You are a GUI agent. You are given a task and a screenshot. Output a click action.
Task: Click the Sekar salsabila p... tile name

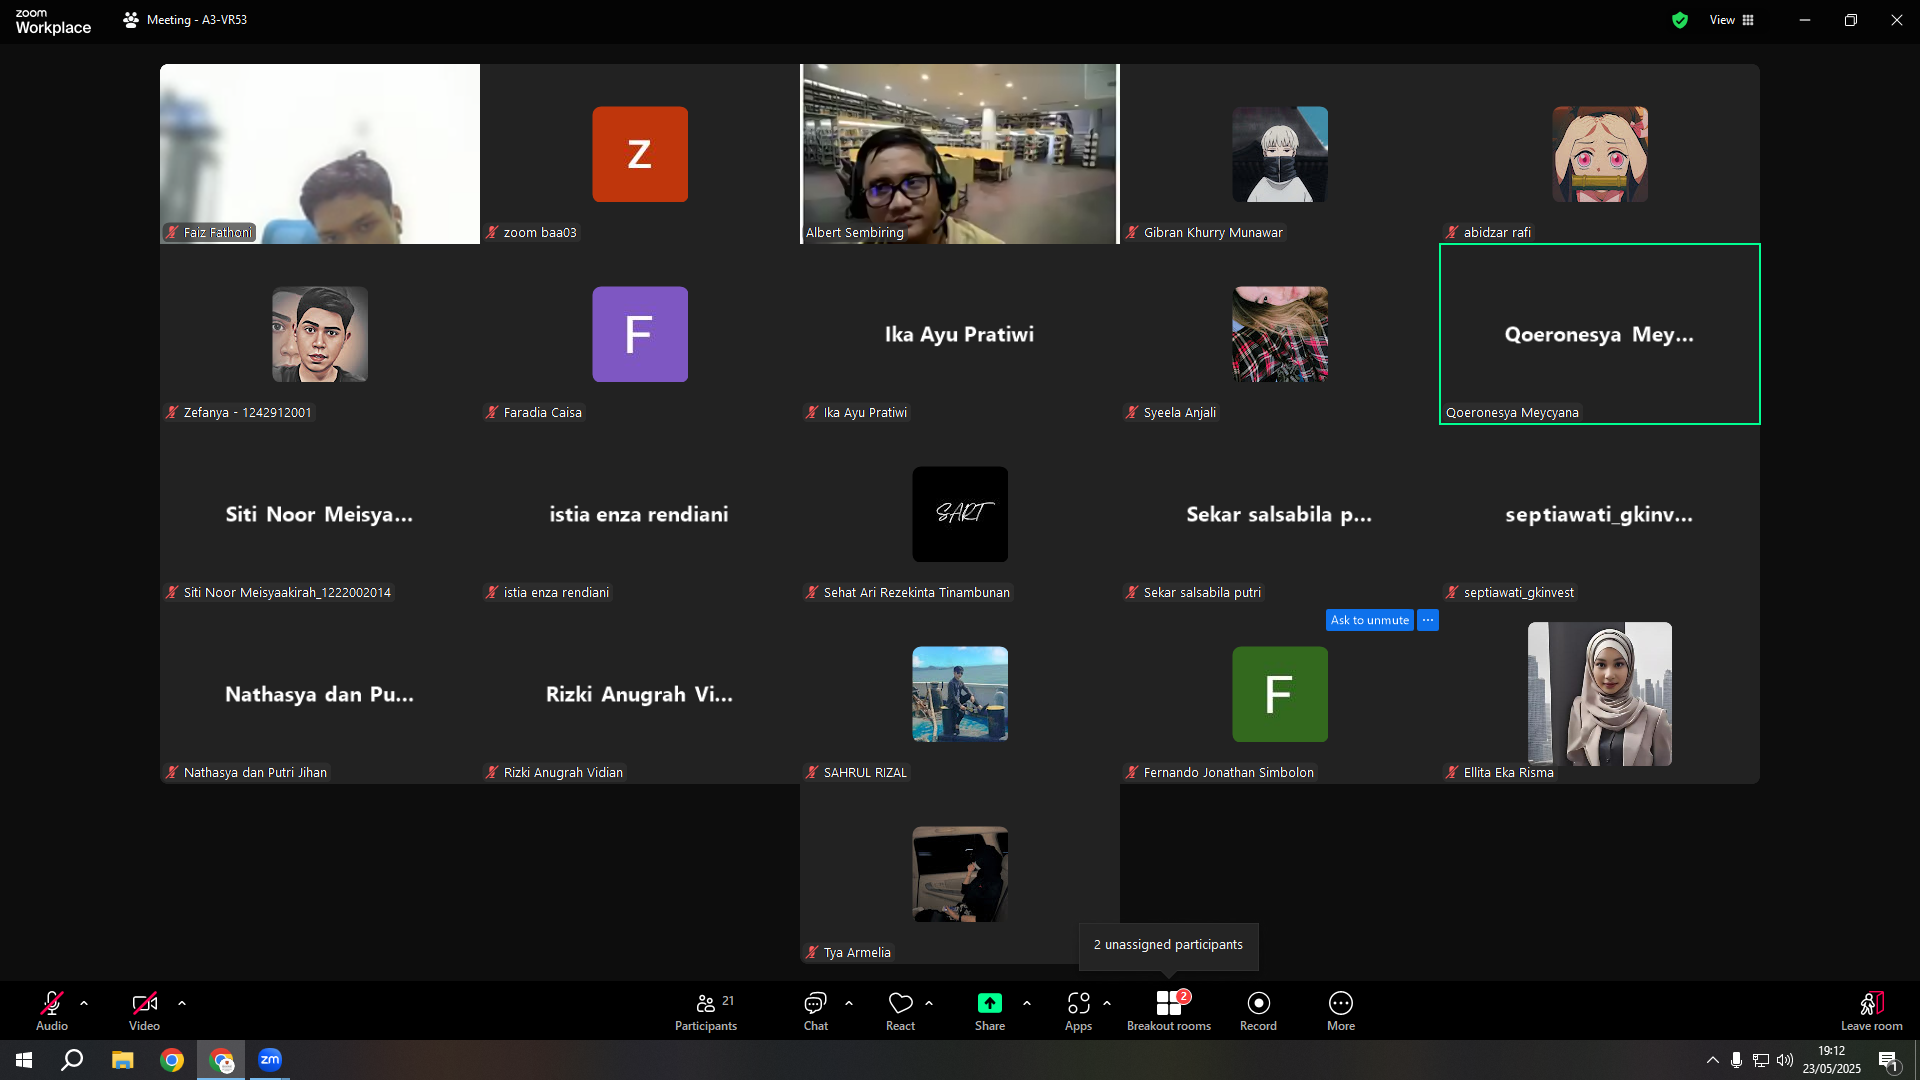[1279, 514]
